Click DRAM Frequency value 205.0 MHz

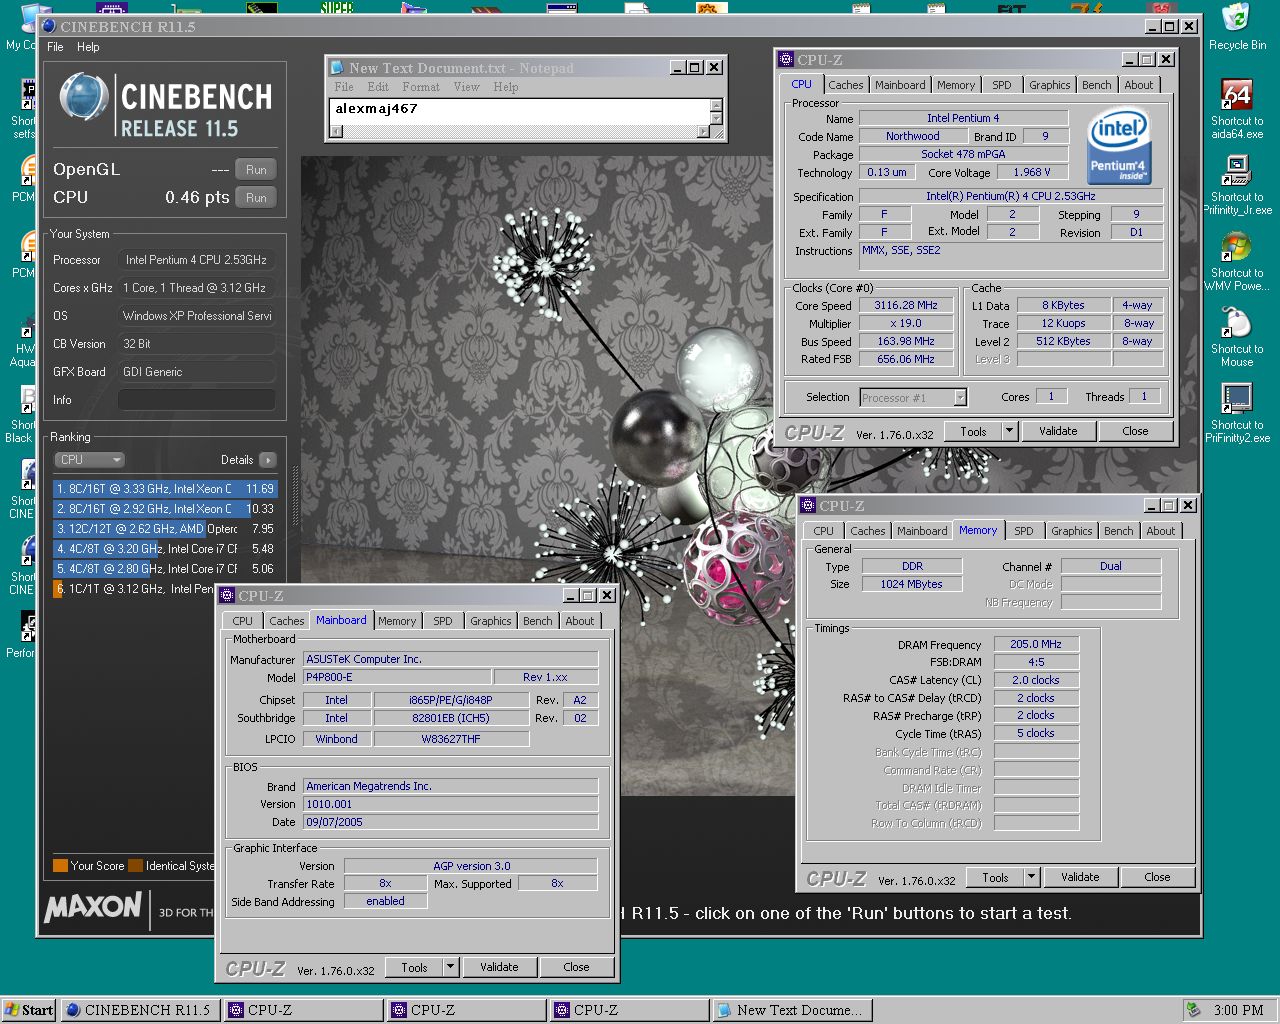1036,645
